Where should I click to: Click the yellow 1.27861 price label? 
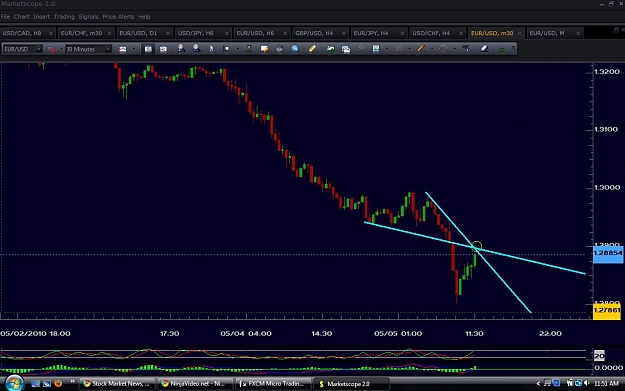tap(607, 311)
